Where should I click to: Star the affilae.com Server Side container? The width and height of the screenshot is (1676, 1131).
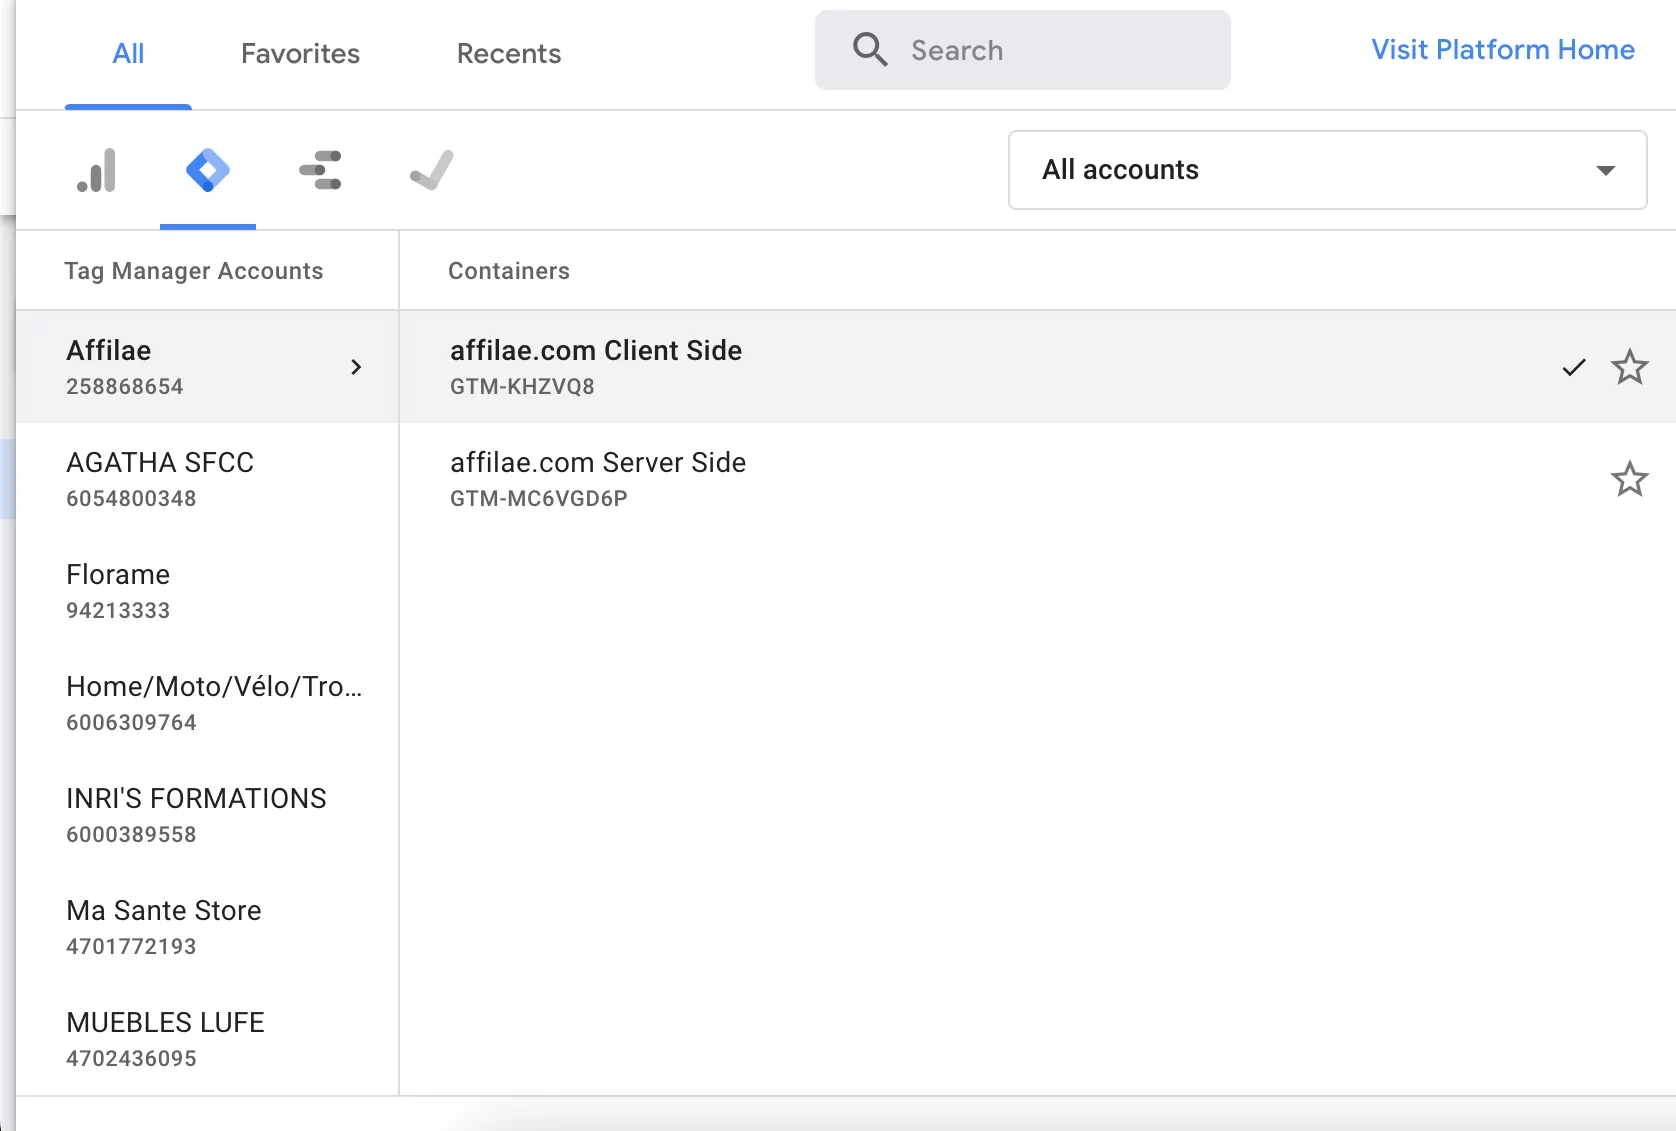click(1629, 479)
